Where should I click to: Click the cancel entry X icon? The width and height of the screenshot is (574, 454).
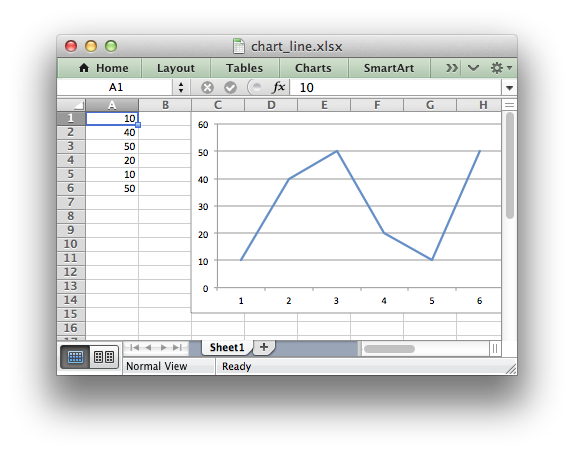pyautogui.click(x=207, y=88)
